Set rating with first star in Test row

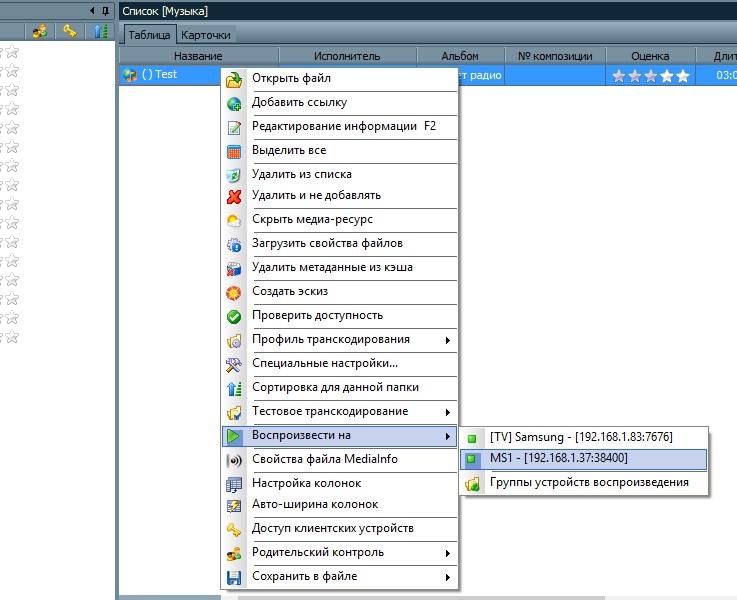619,76
